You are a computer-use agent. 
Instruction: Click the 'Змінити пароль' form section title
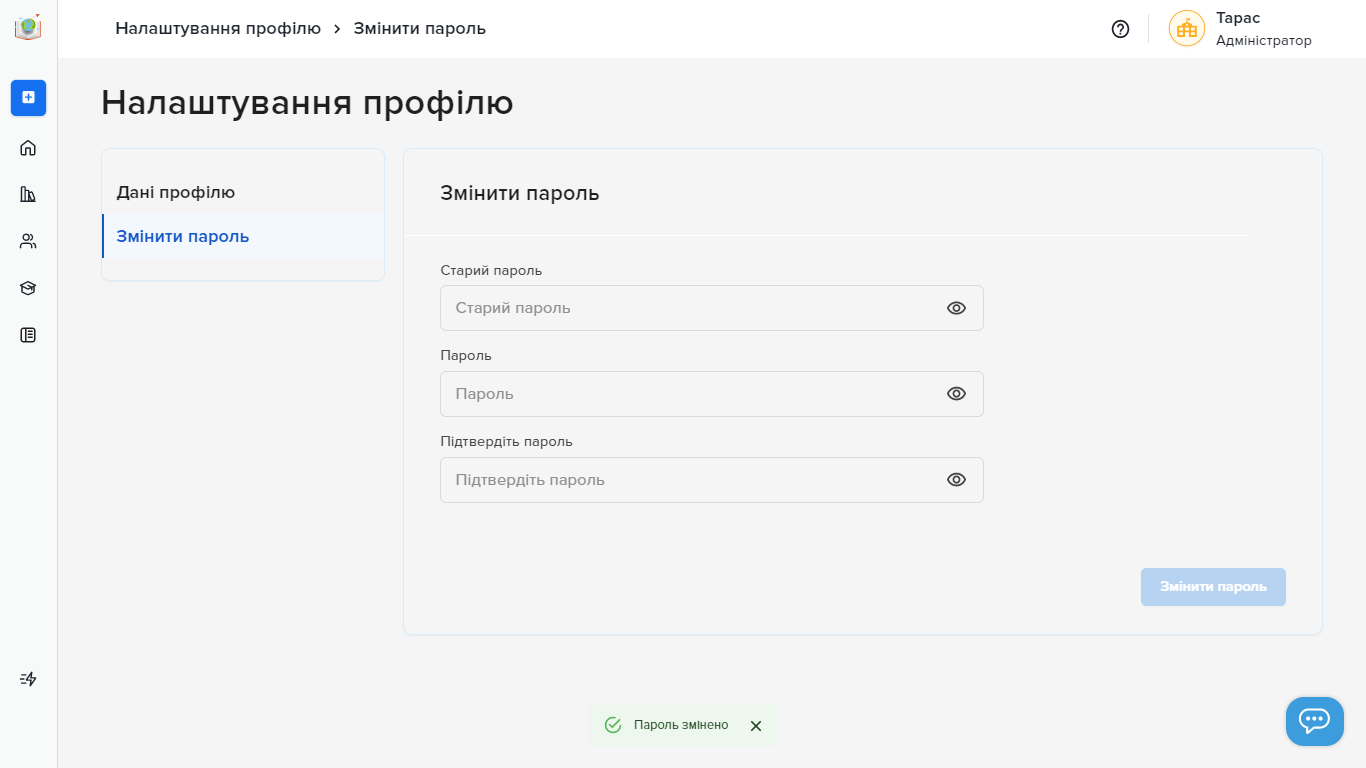click(520, 193)
